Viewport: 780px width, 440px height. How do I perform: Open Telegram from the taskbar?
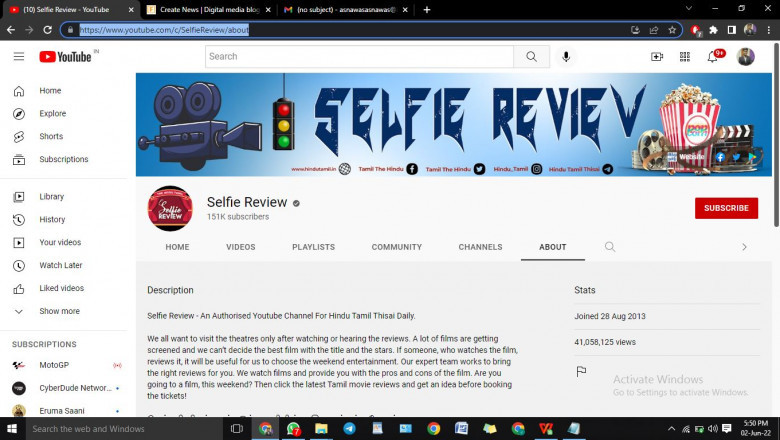tap(349, 429)
